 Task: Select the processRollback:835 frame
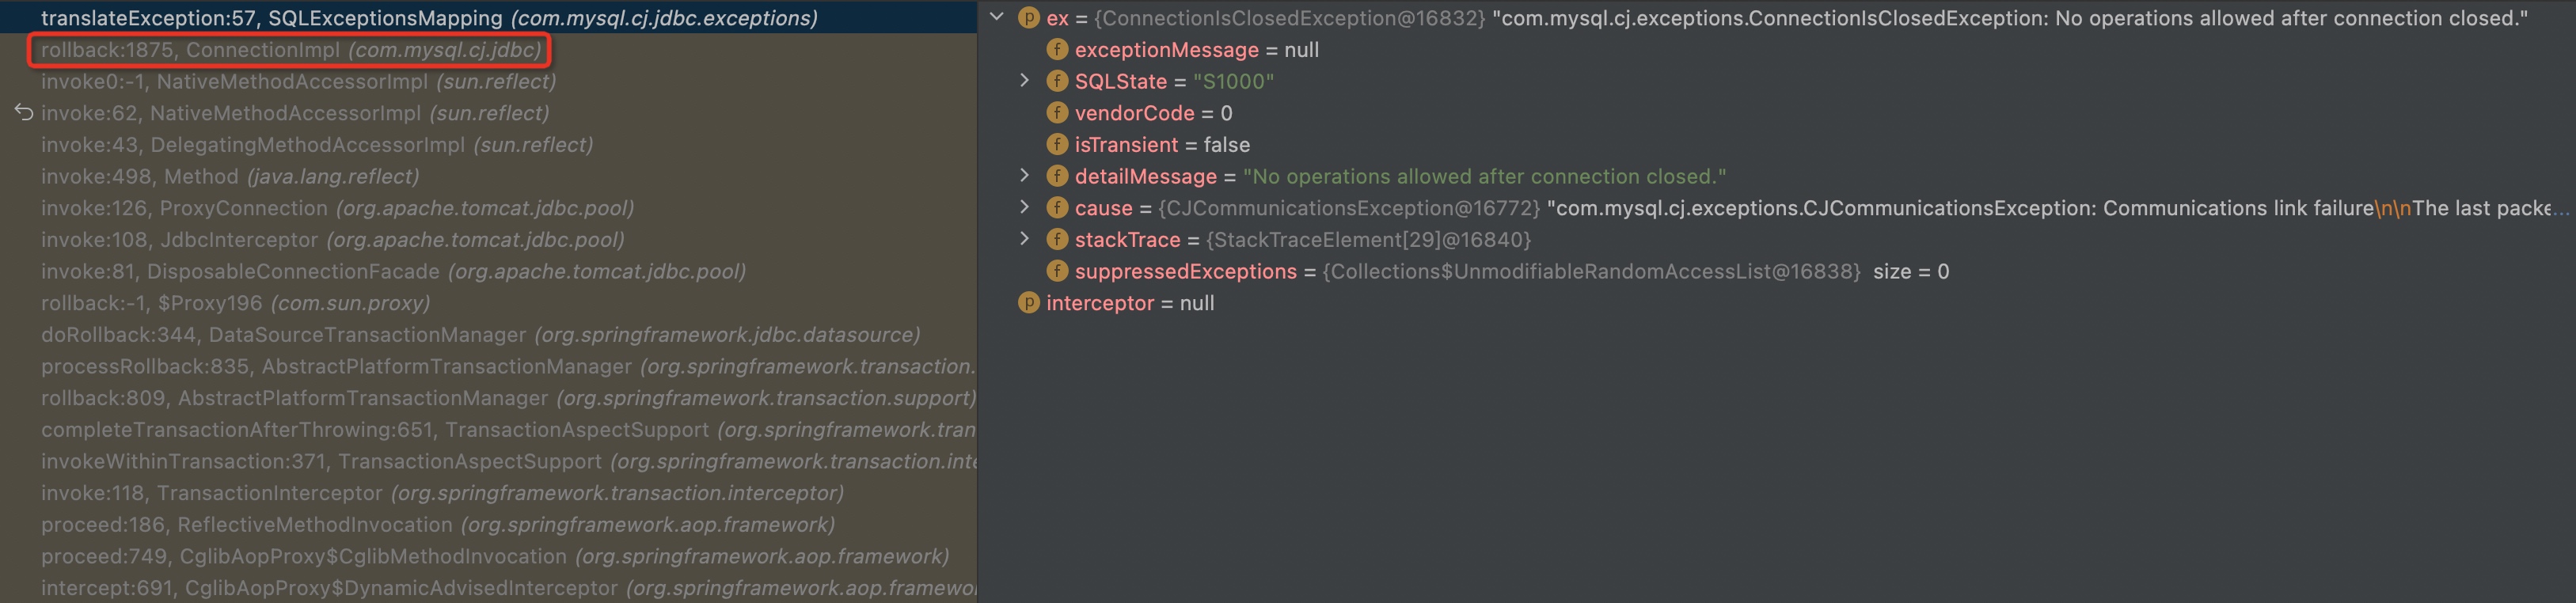[x=506, y=367]
